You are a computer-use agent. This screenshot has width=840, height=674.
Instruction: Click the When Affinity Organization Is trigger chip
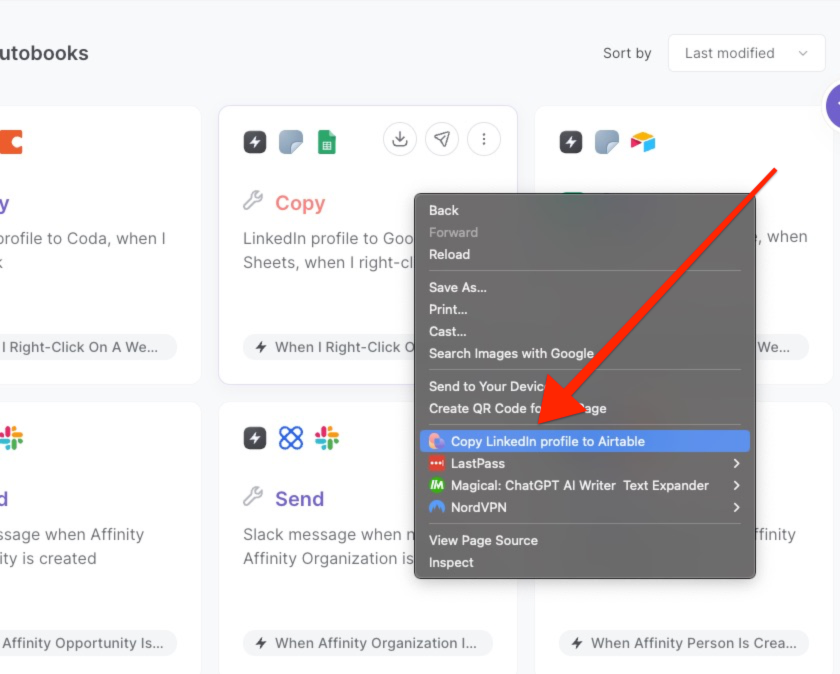coord(368,643)
